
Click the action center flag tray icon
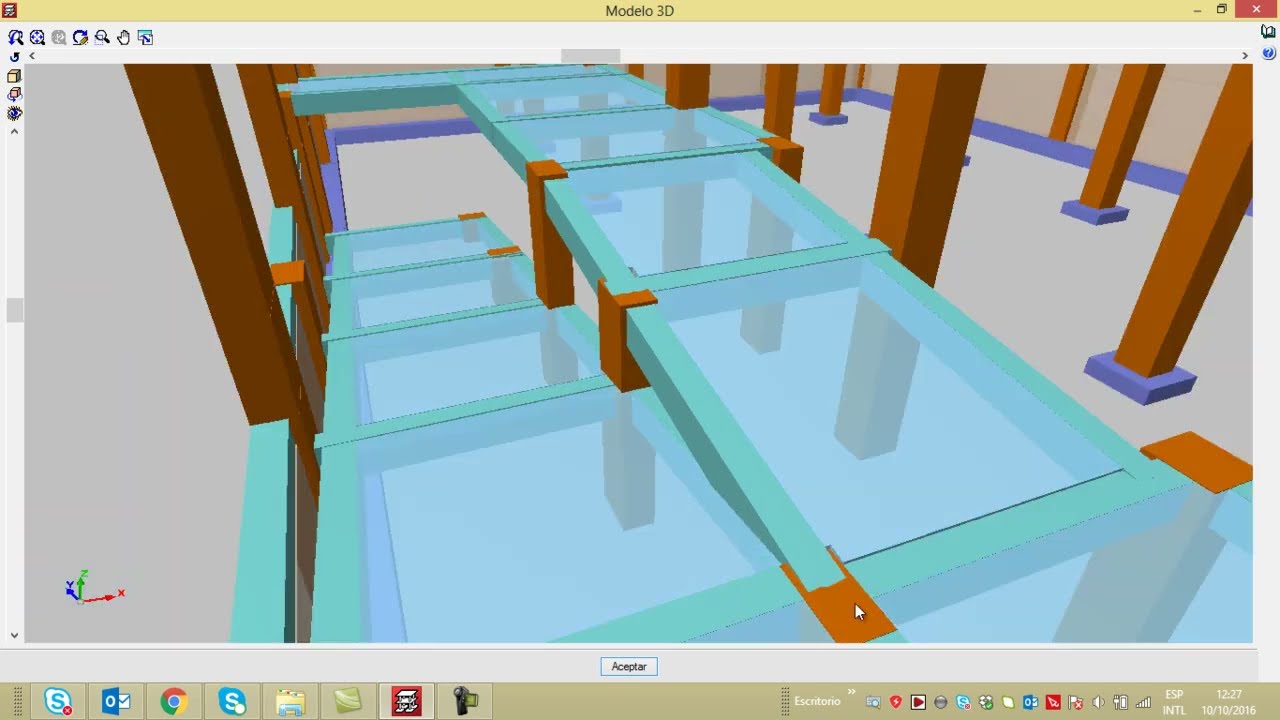1076,703
